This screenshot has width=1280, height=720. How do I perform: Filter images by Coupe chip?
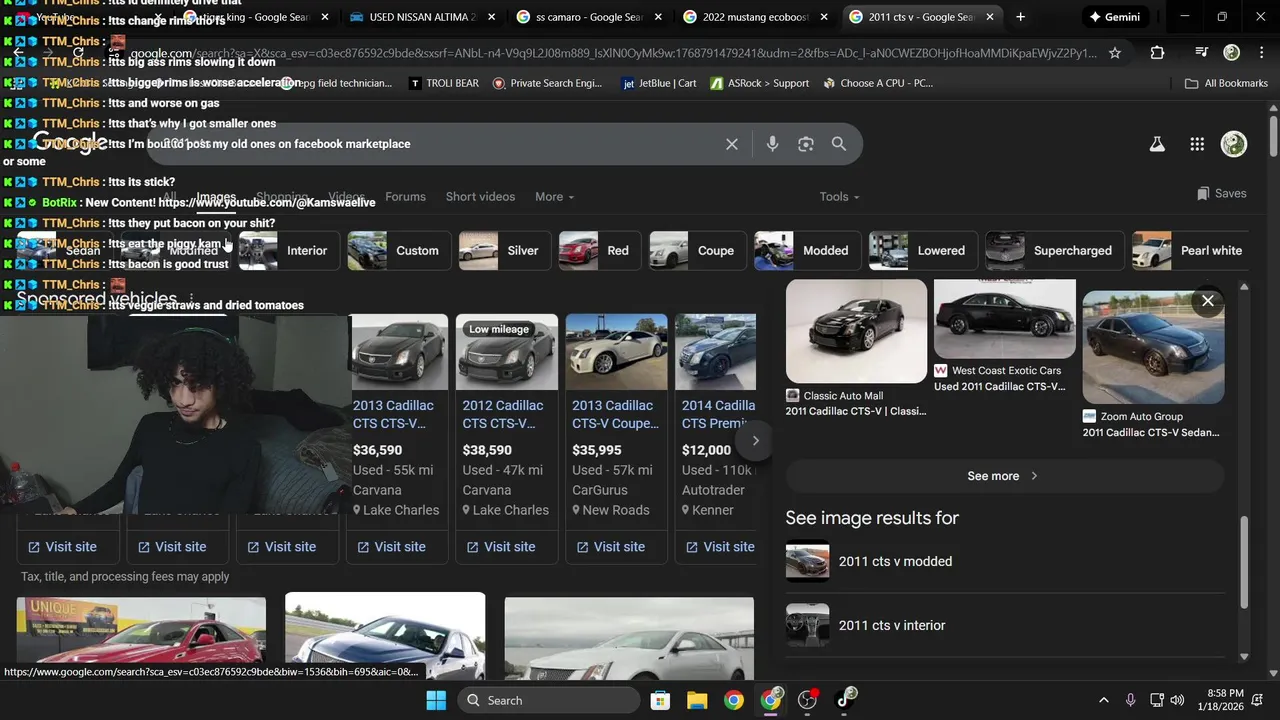697,251
